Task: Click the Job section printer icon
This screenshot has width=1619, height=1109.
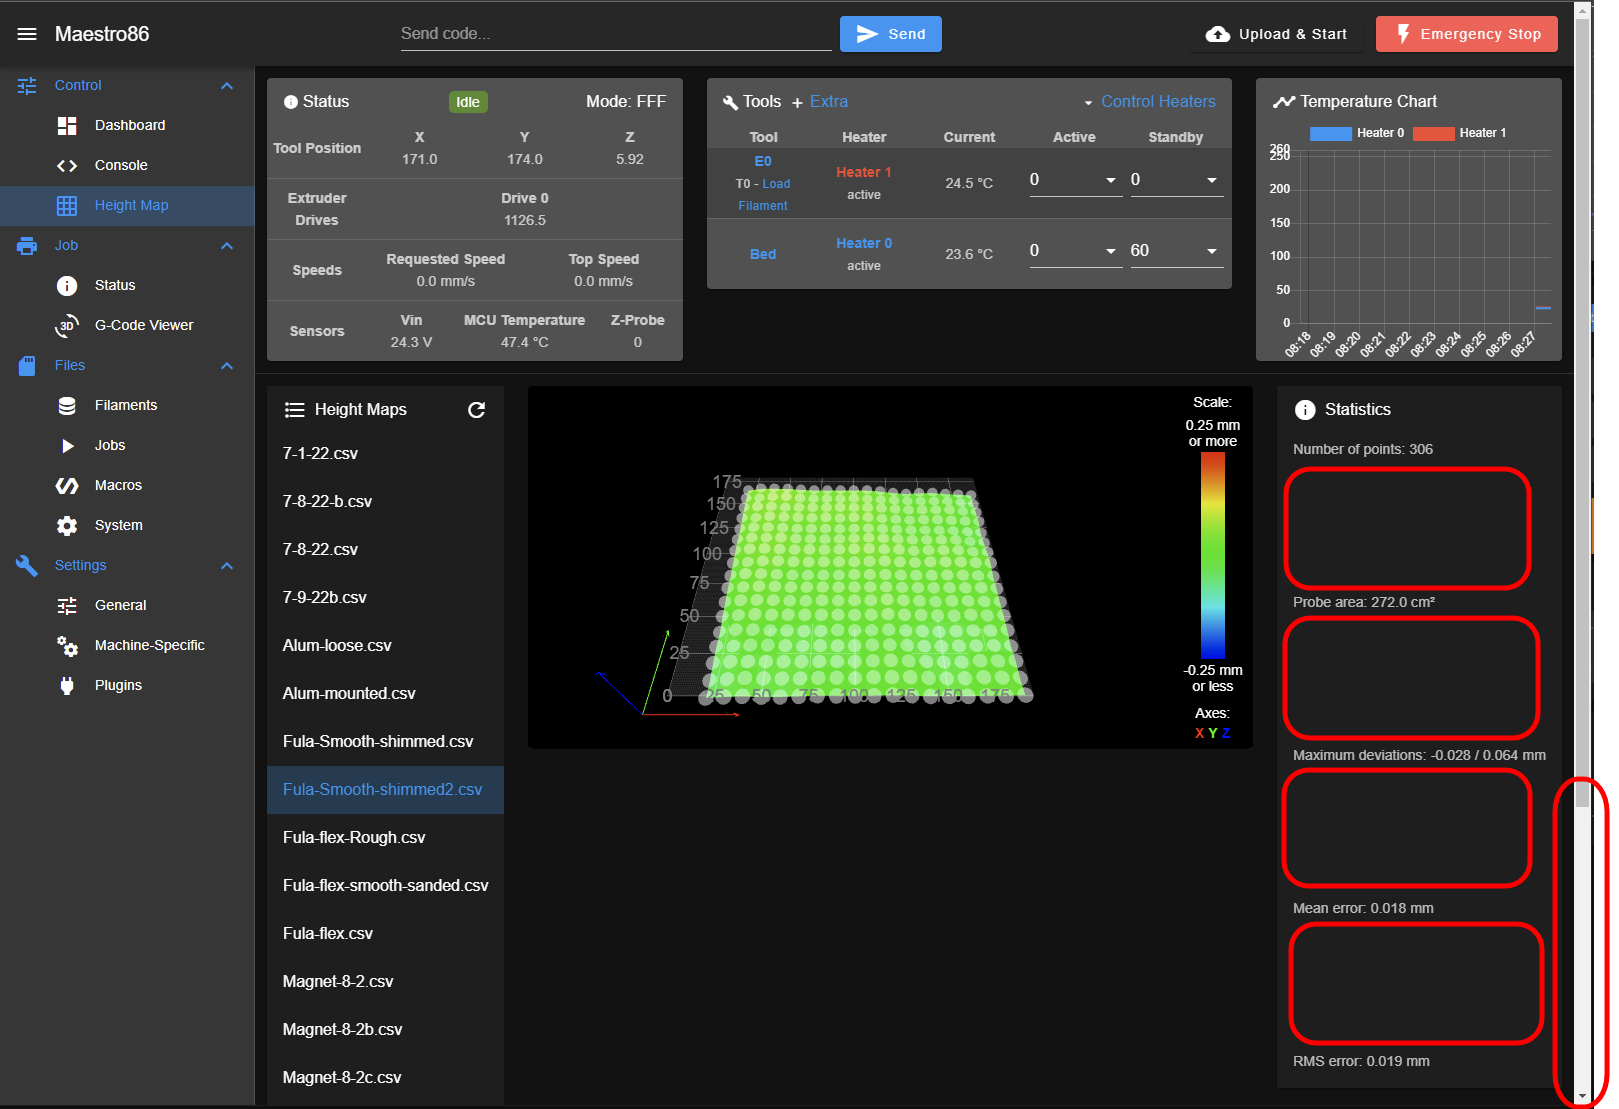Action: click(x=27, y=245)
